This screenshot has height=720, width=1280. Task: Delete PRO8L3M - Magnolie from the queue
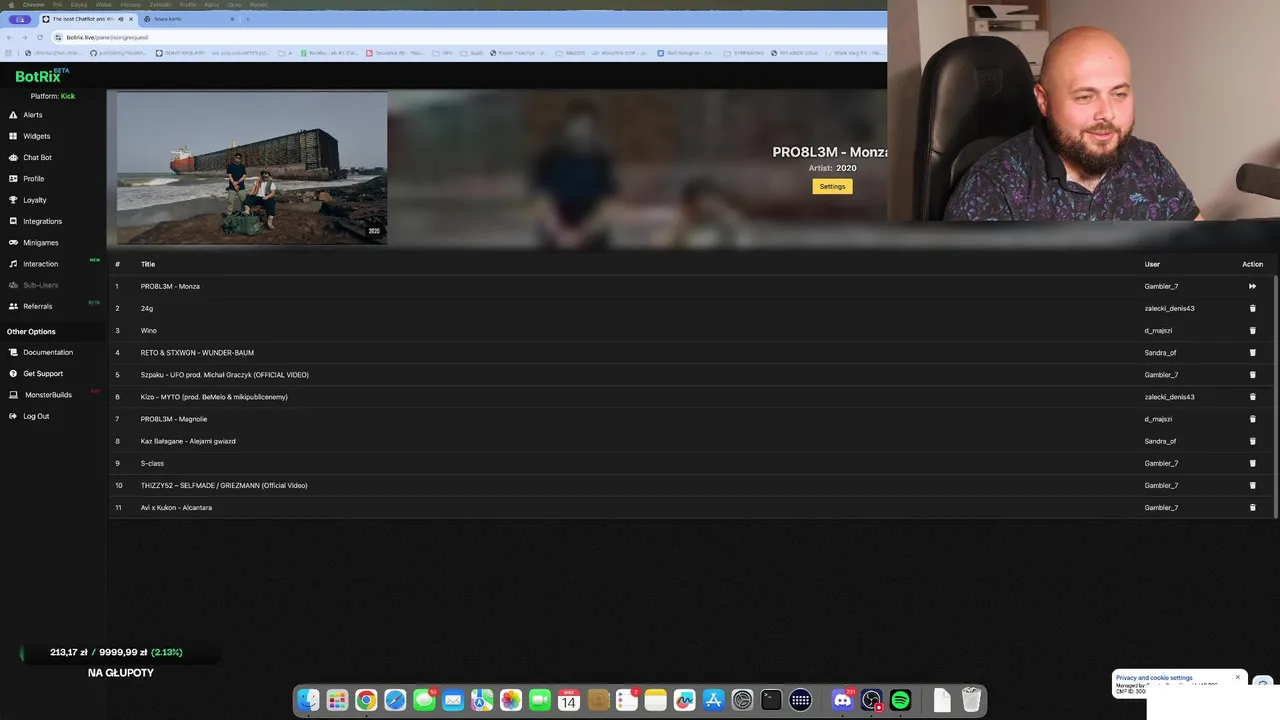pyautogui.click(x=1252, y=419)
